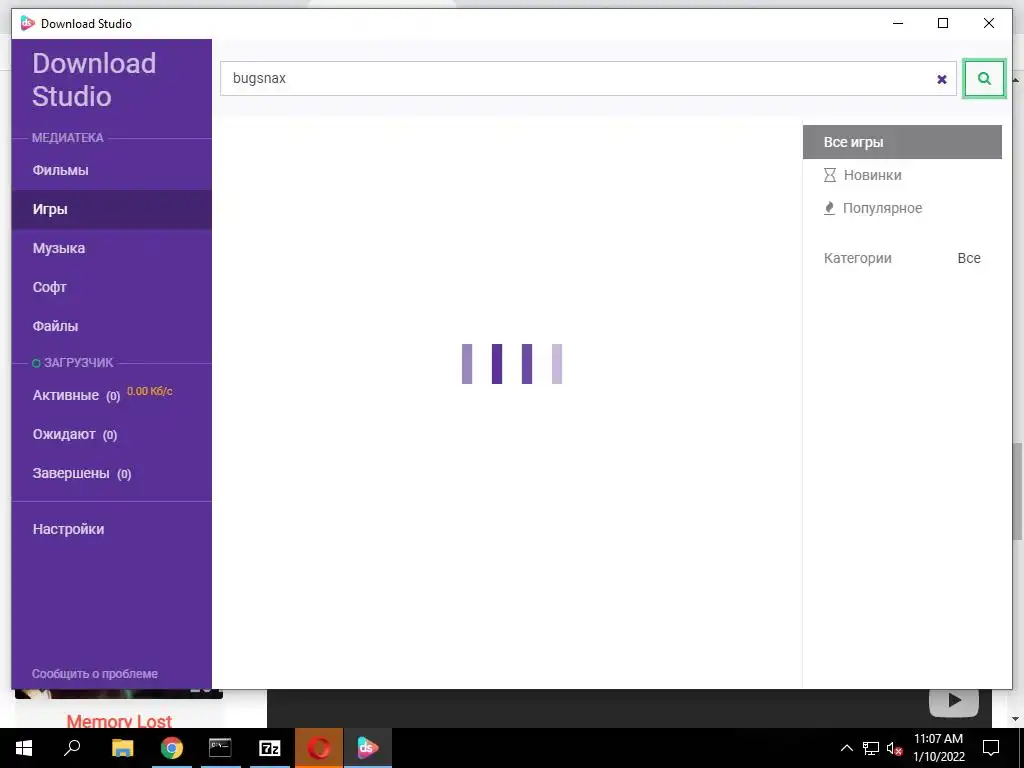
Task: Open the notification center icon
Action: pyautogui.click(x=991, y=748)
